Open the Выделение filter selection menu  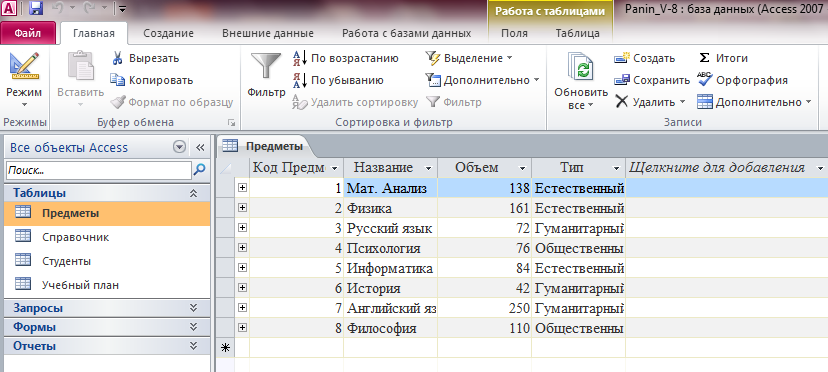coord(468,58)
